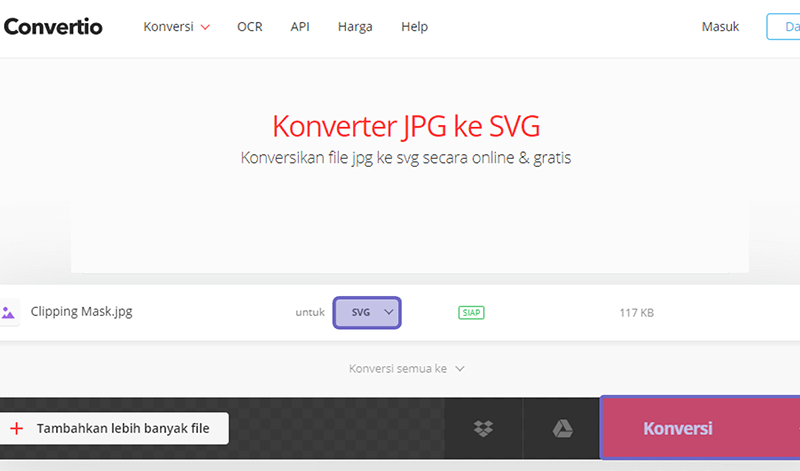Expand the Konversi semua ke dropdown
This screenshot has width=800, height=471.
pos(407,368)
